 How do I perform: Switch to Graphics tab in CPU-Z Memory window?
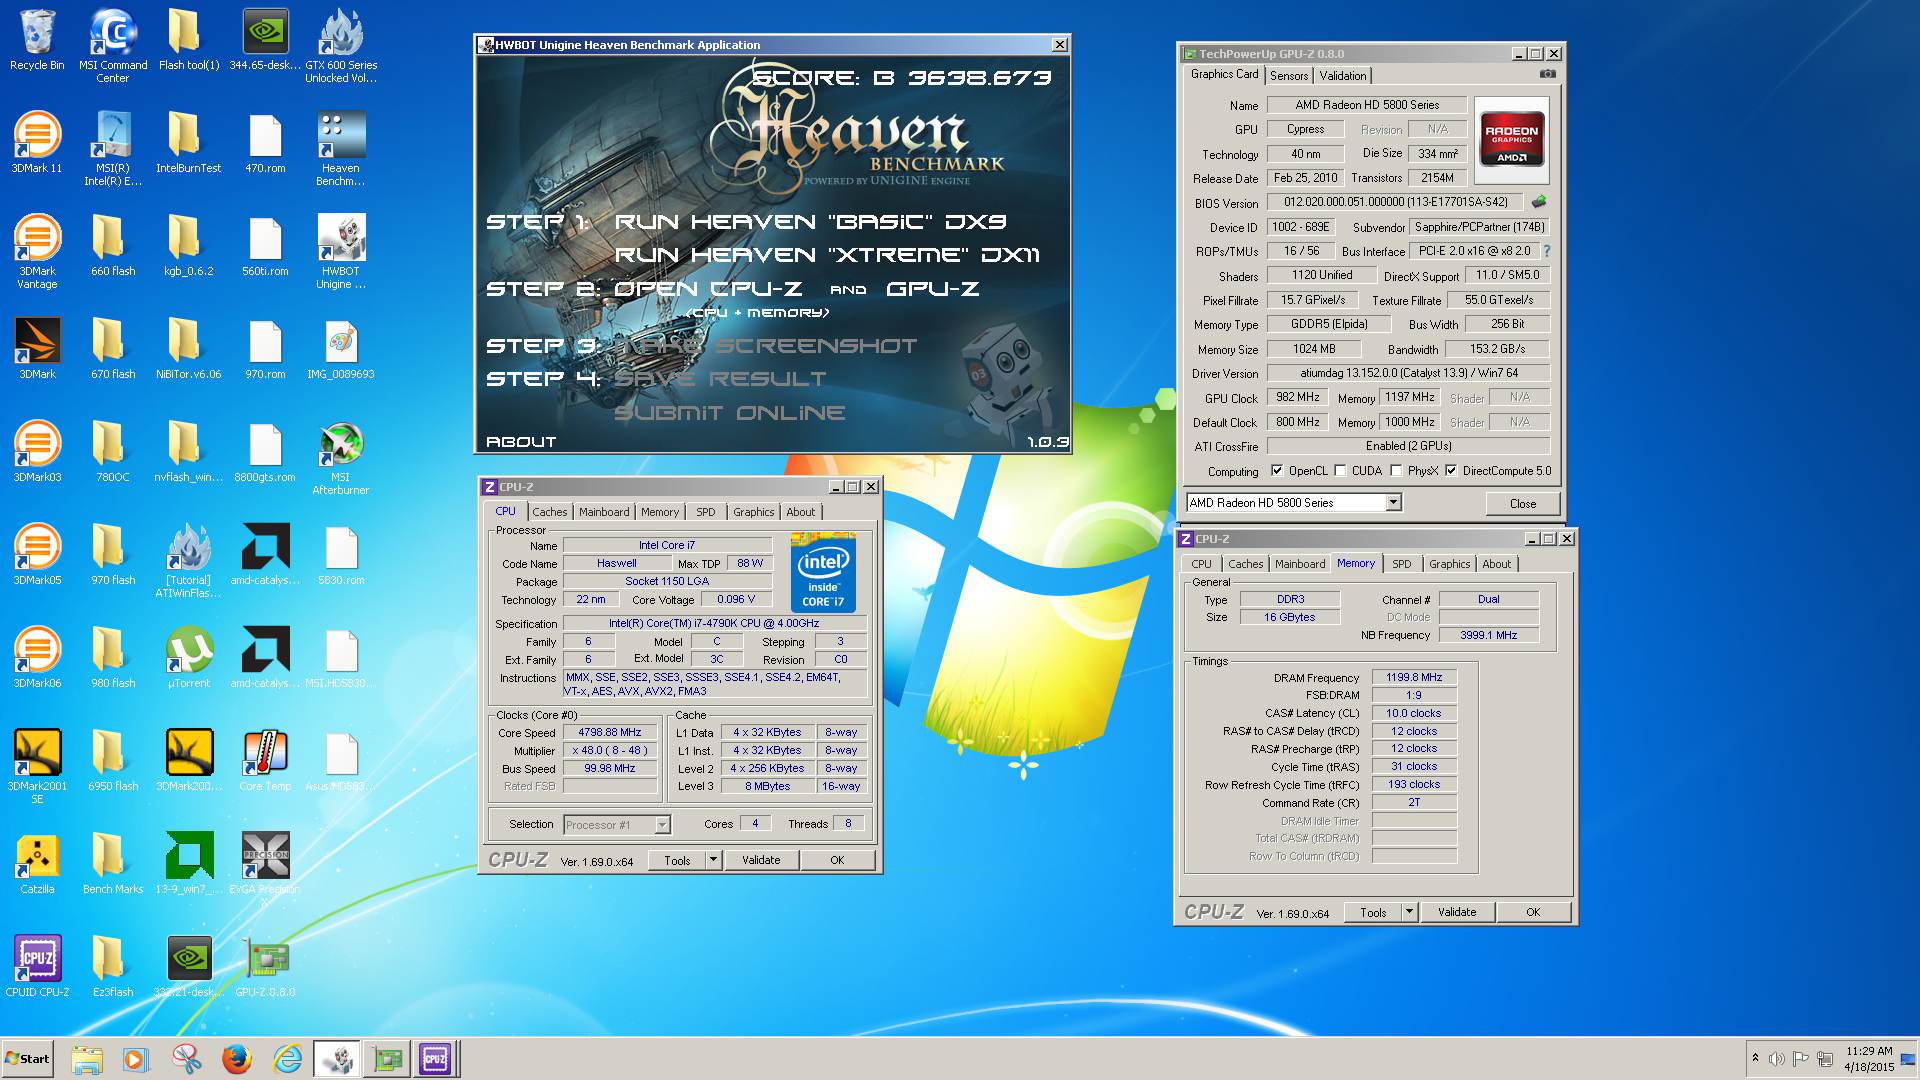1449,564
